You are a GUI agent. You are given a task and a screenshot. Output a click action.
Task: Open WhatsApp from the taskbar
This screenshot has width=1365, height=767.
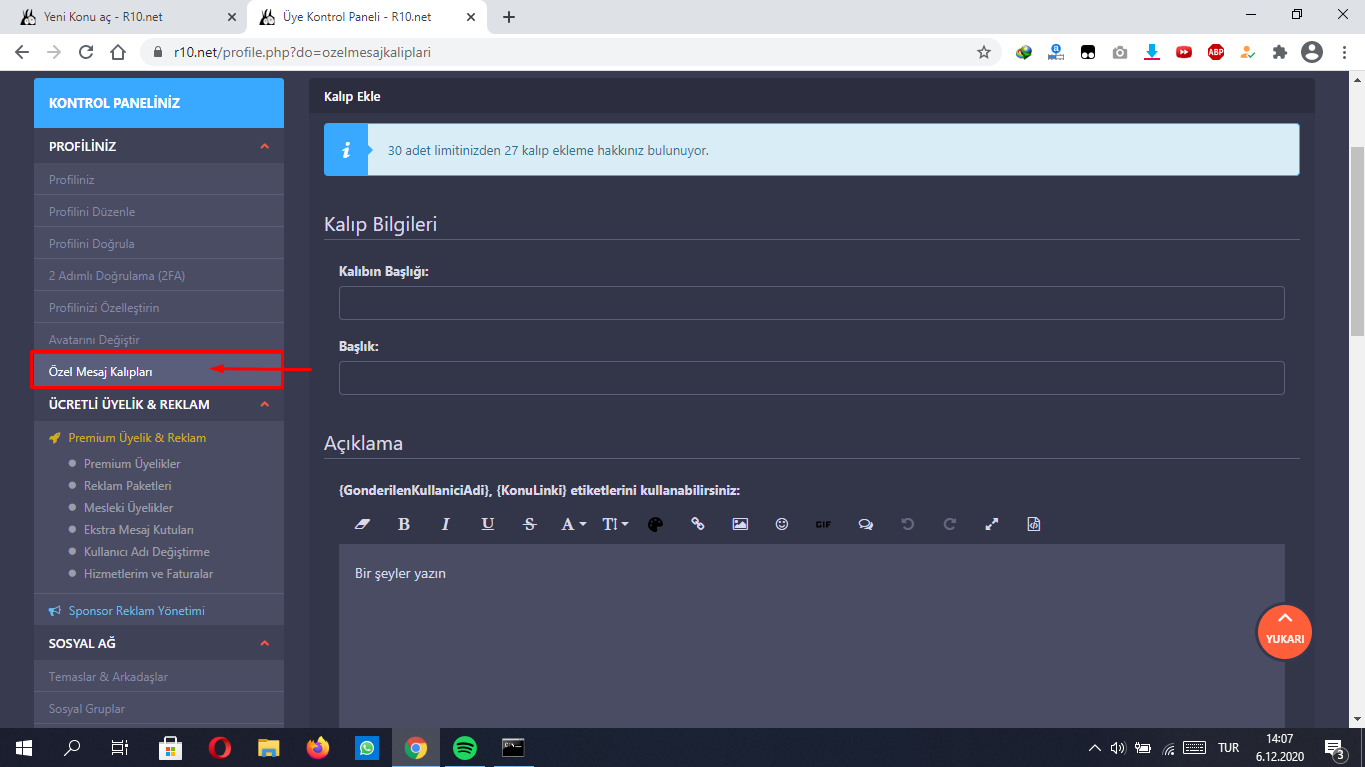click(x=367, y=747)
